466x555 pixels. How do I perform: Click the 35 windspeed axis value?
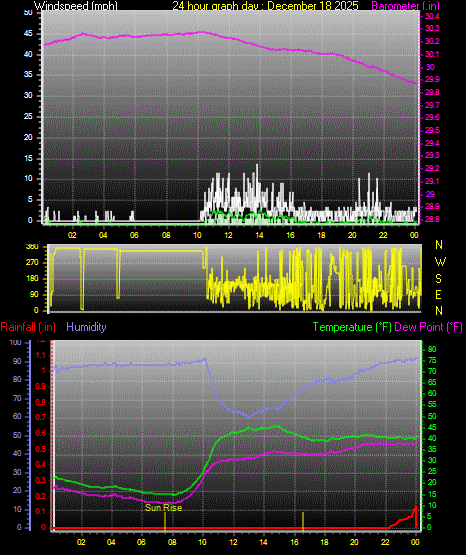point(28,74)
